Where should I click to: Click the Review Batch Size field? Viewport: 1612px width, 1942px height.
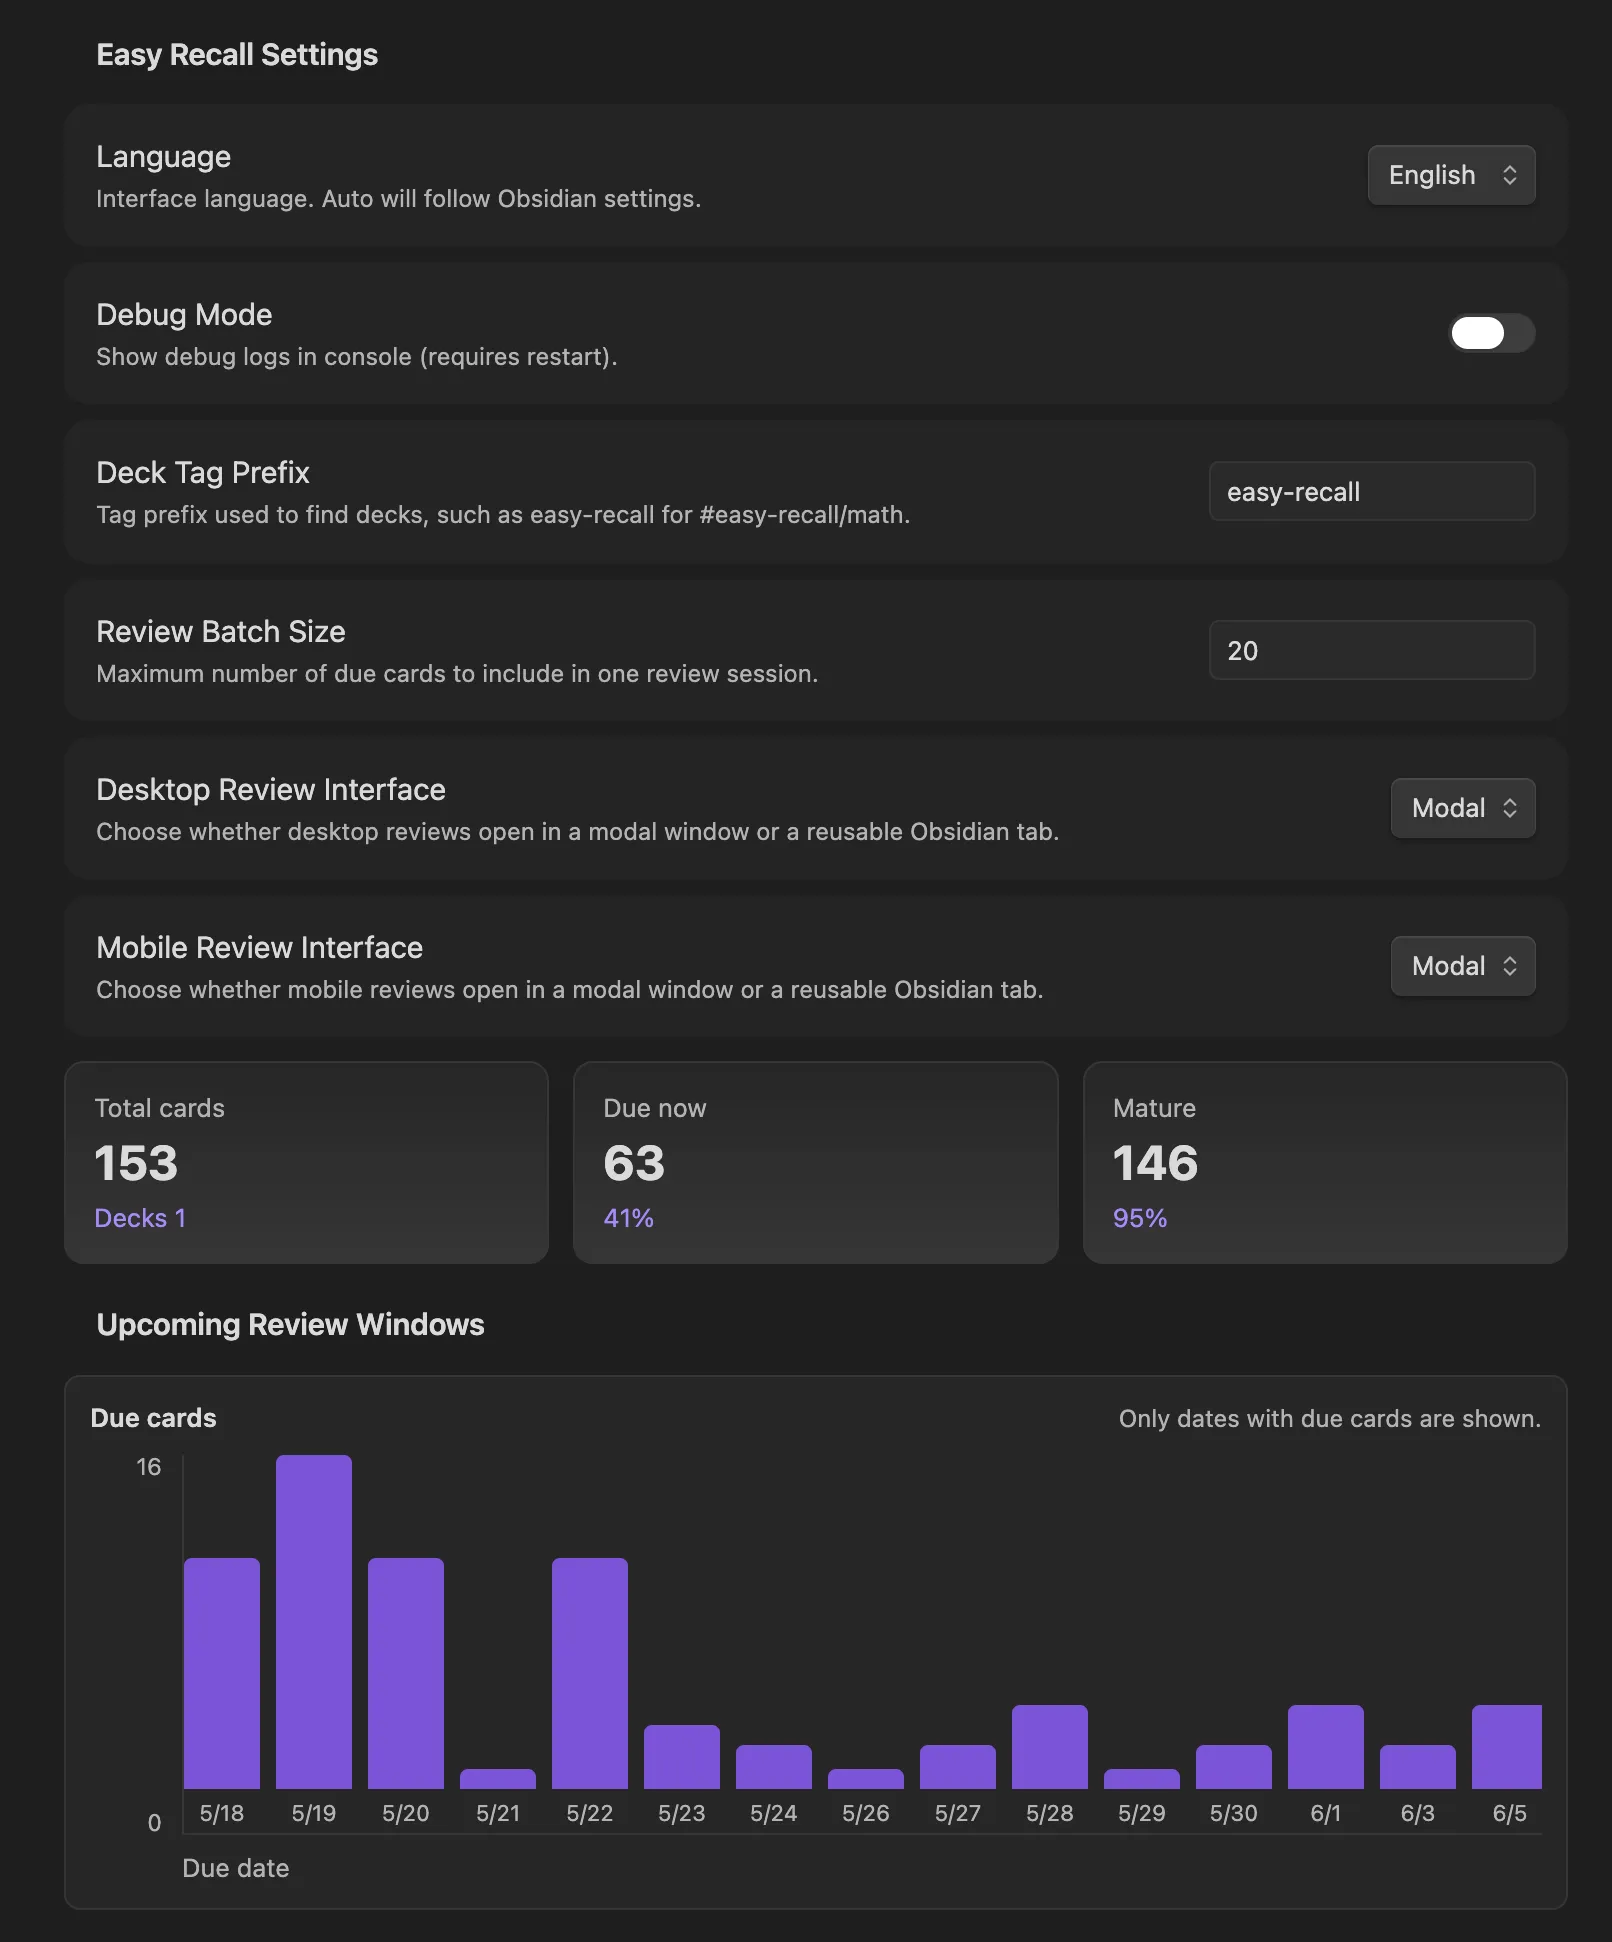(1372, 650)
